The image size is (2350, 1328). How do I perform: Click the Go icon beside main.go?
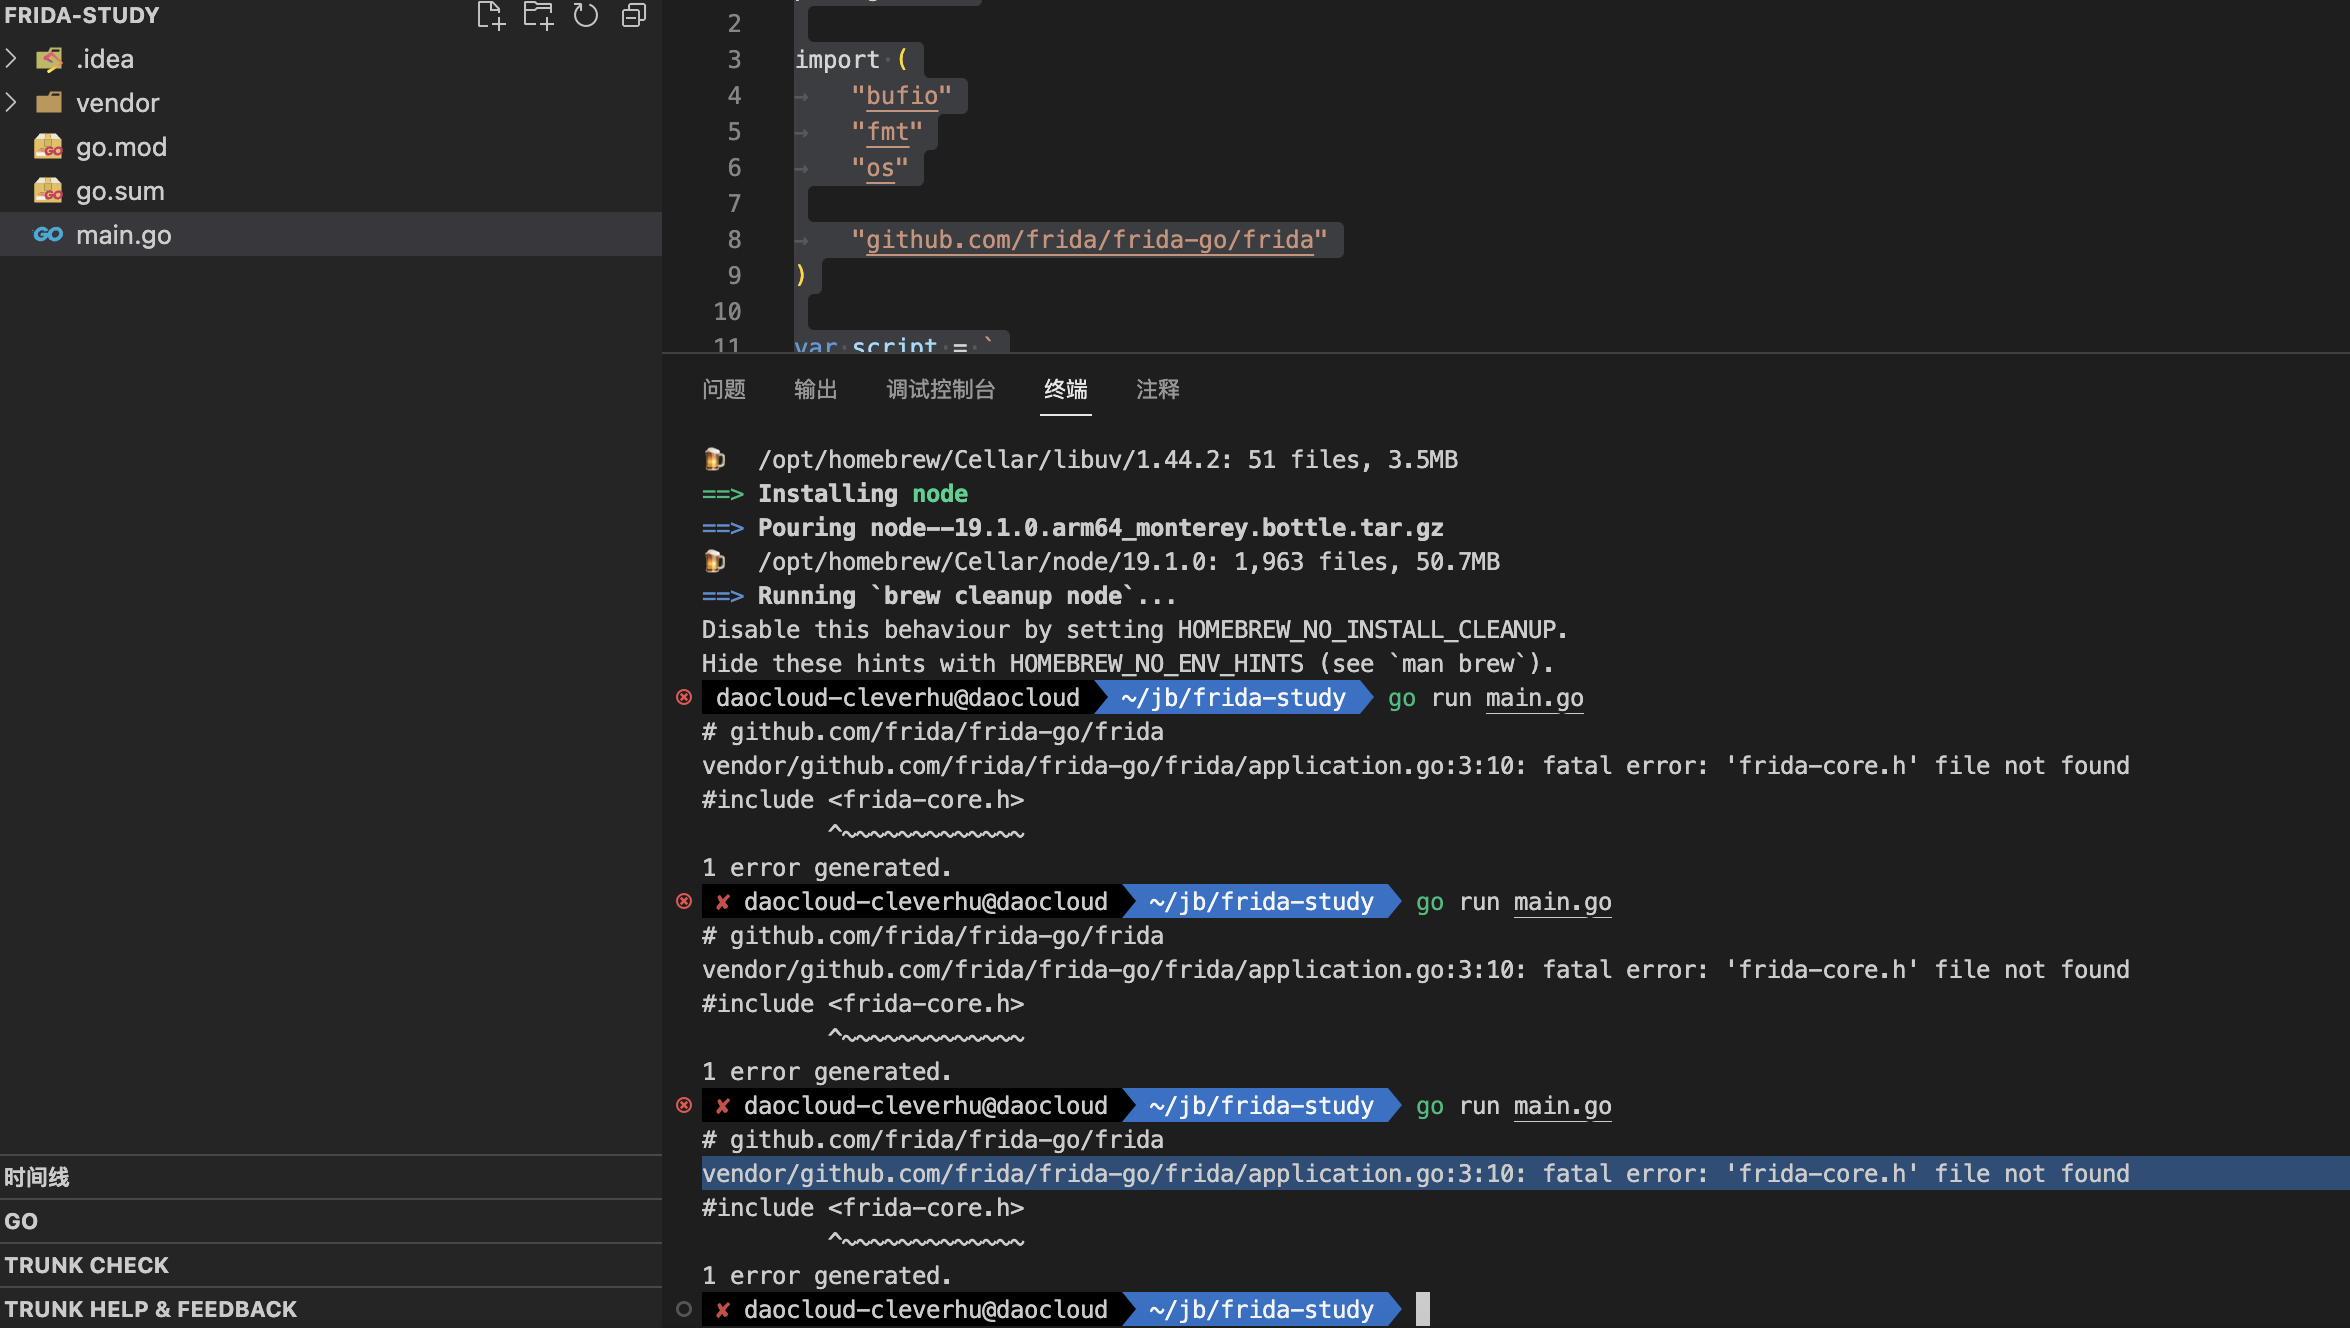48,235
